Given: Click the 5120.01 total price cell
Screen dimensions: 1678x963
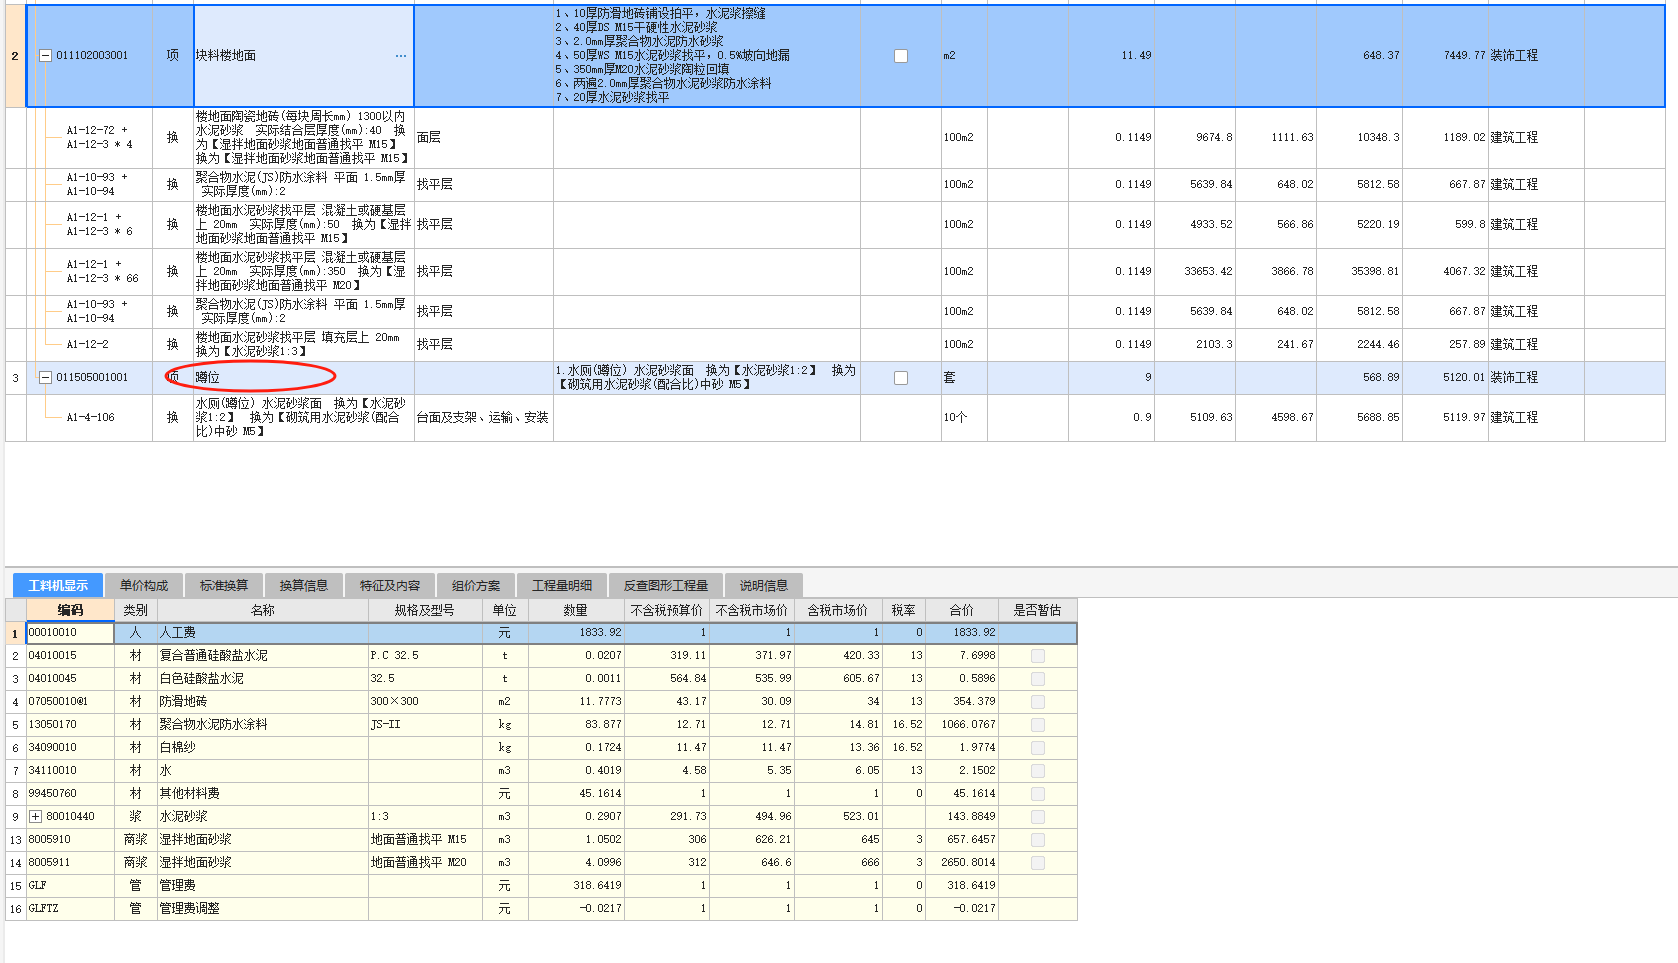Looking at the screenshot, I should pyautogui.click(x=1445, y=378).
